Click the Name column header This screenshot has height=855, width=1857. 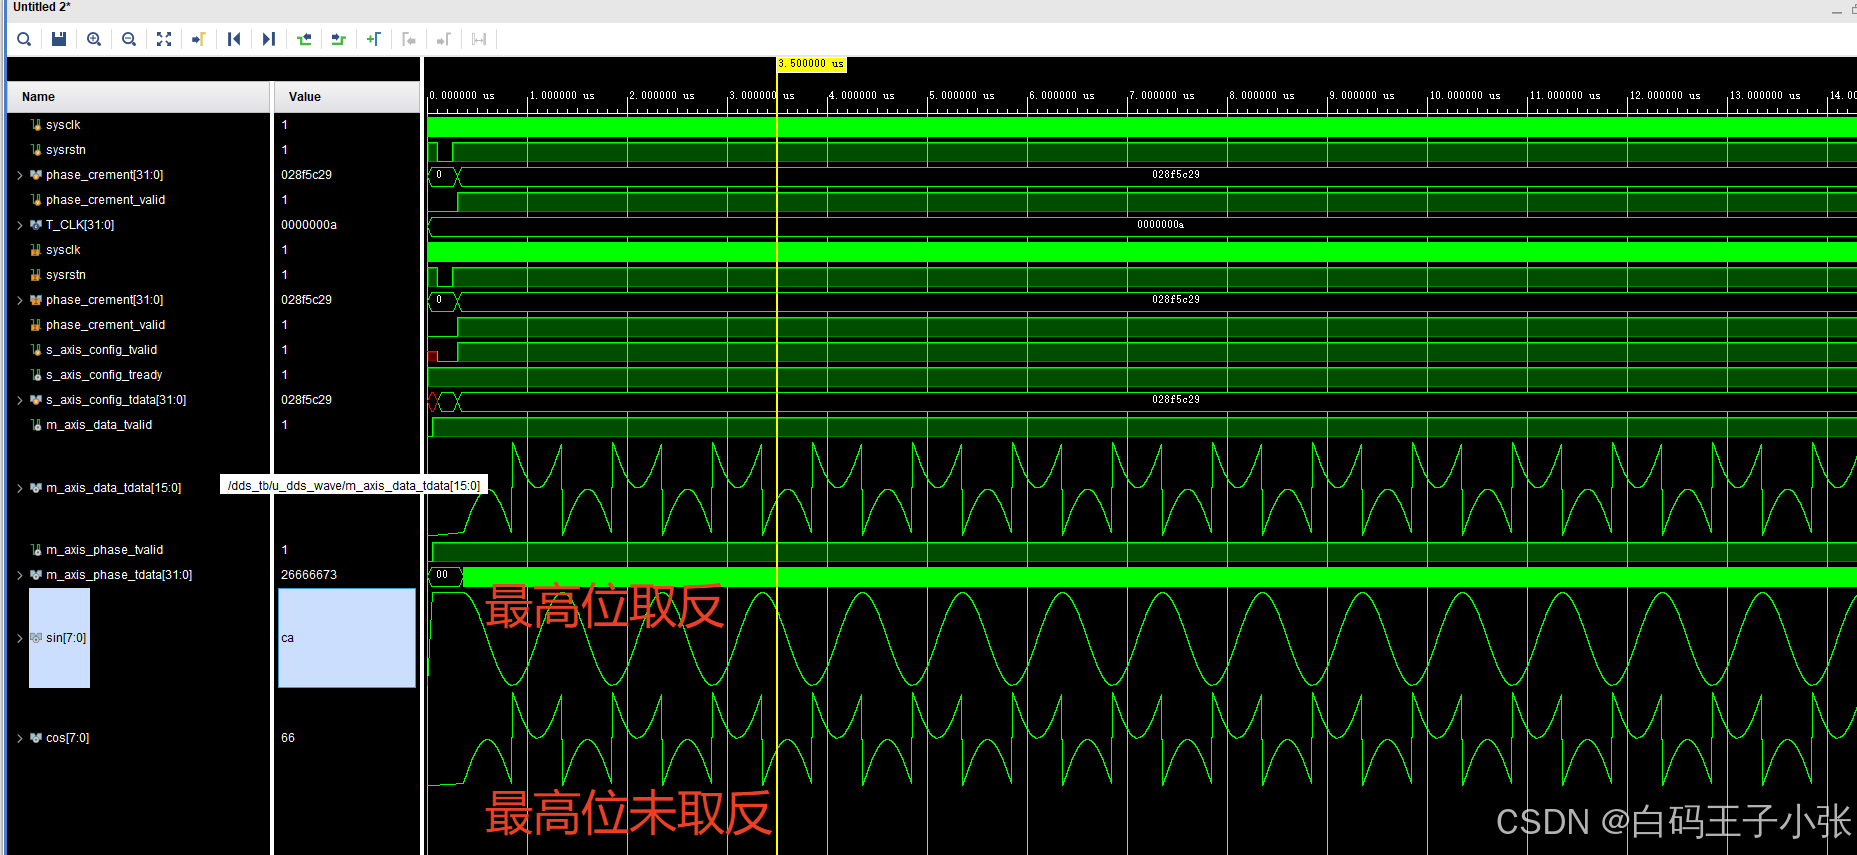(x=139, y=97)
